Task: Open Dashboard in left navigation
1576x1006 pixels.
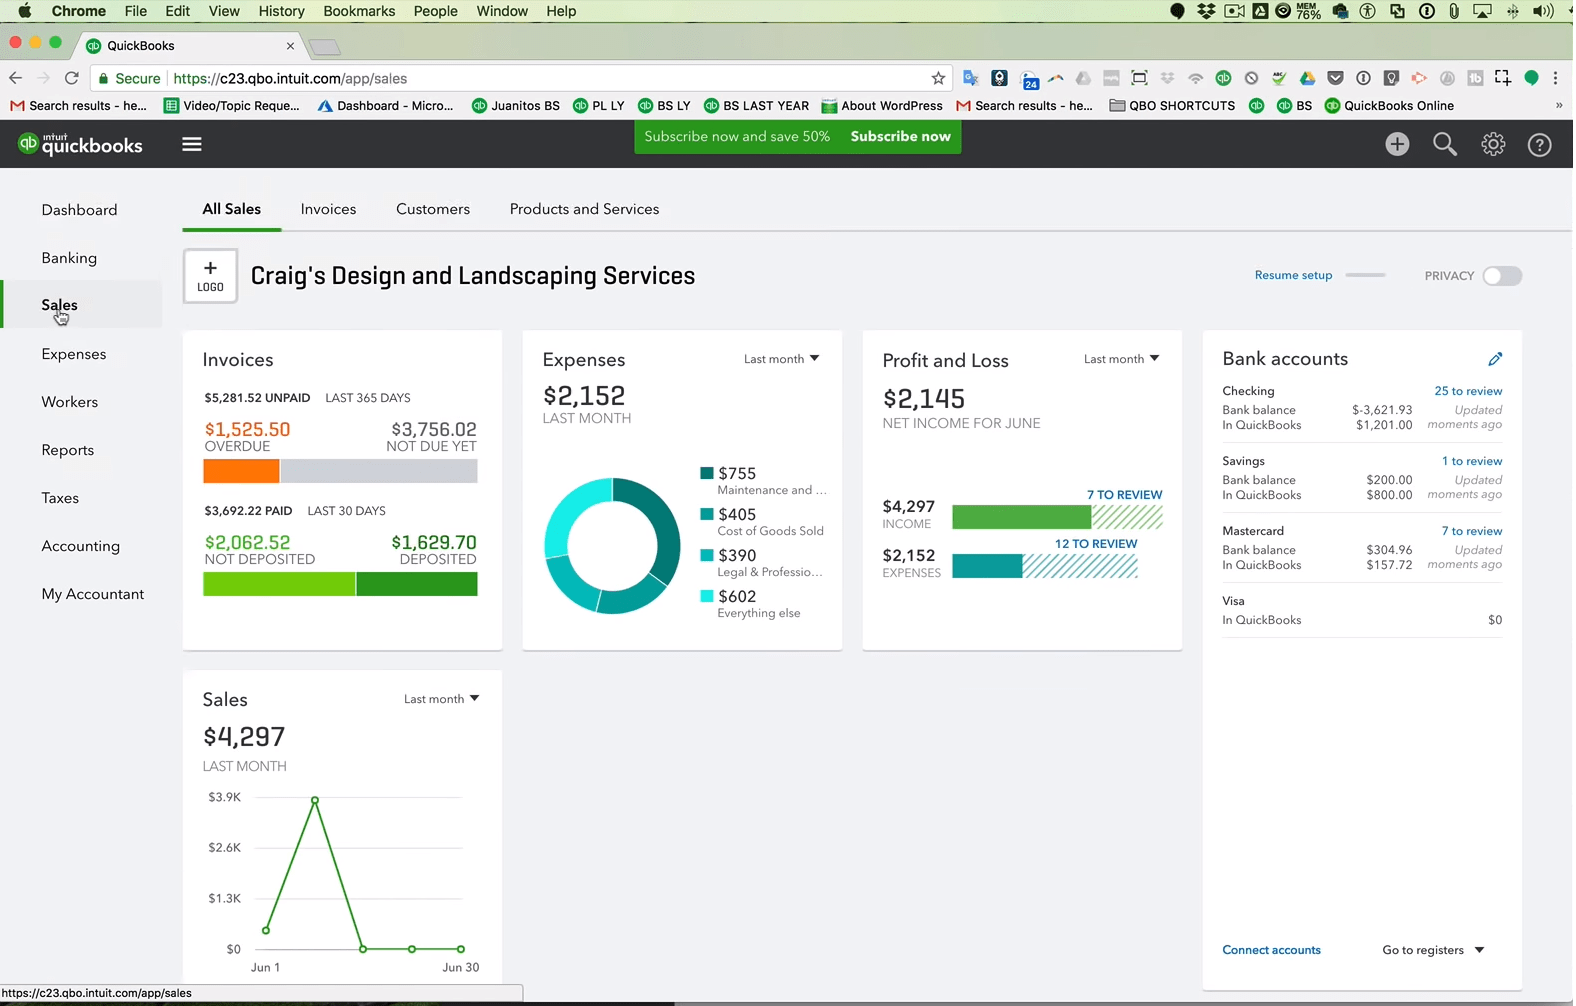Action: click(x=79, y=210)
